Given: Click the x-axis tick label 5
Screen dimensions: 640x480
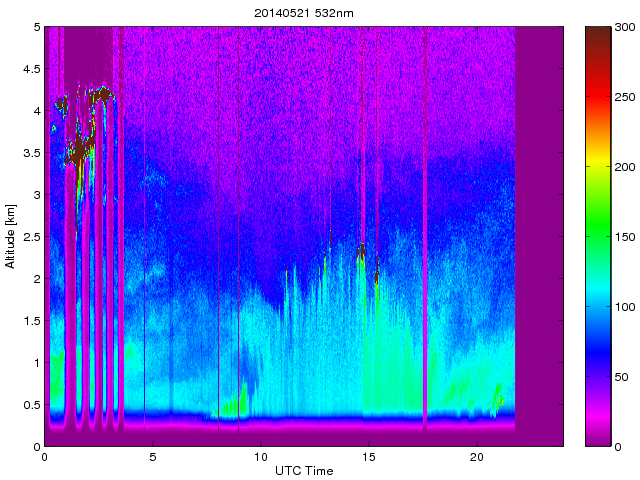Looking at the screenshot, I should (x=153, y=457).
